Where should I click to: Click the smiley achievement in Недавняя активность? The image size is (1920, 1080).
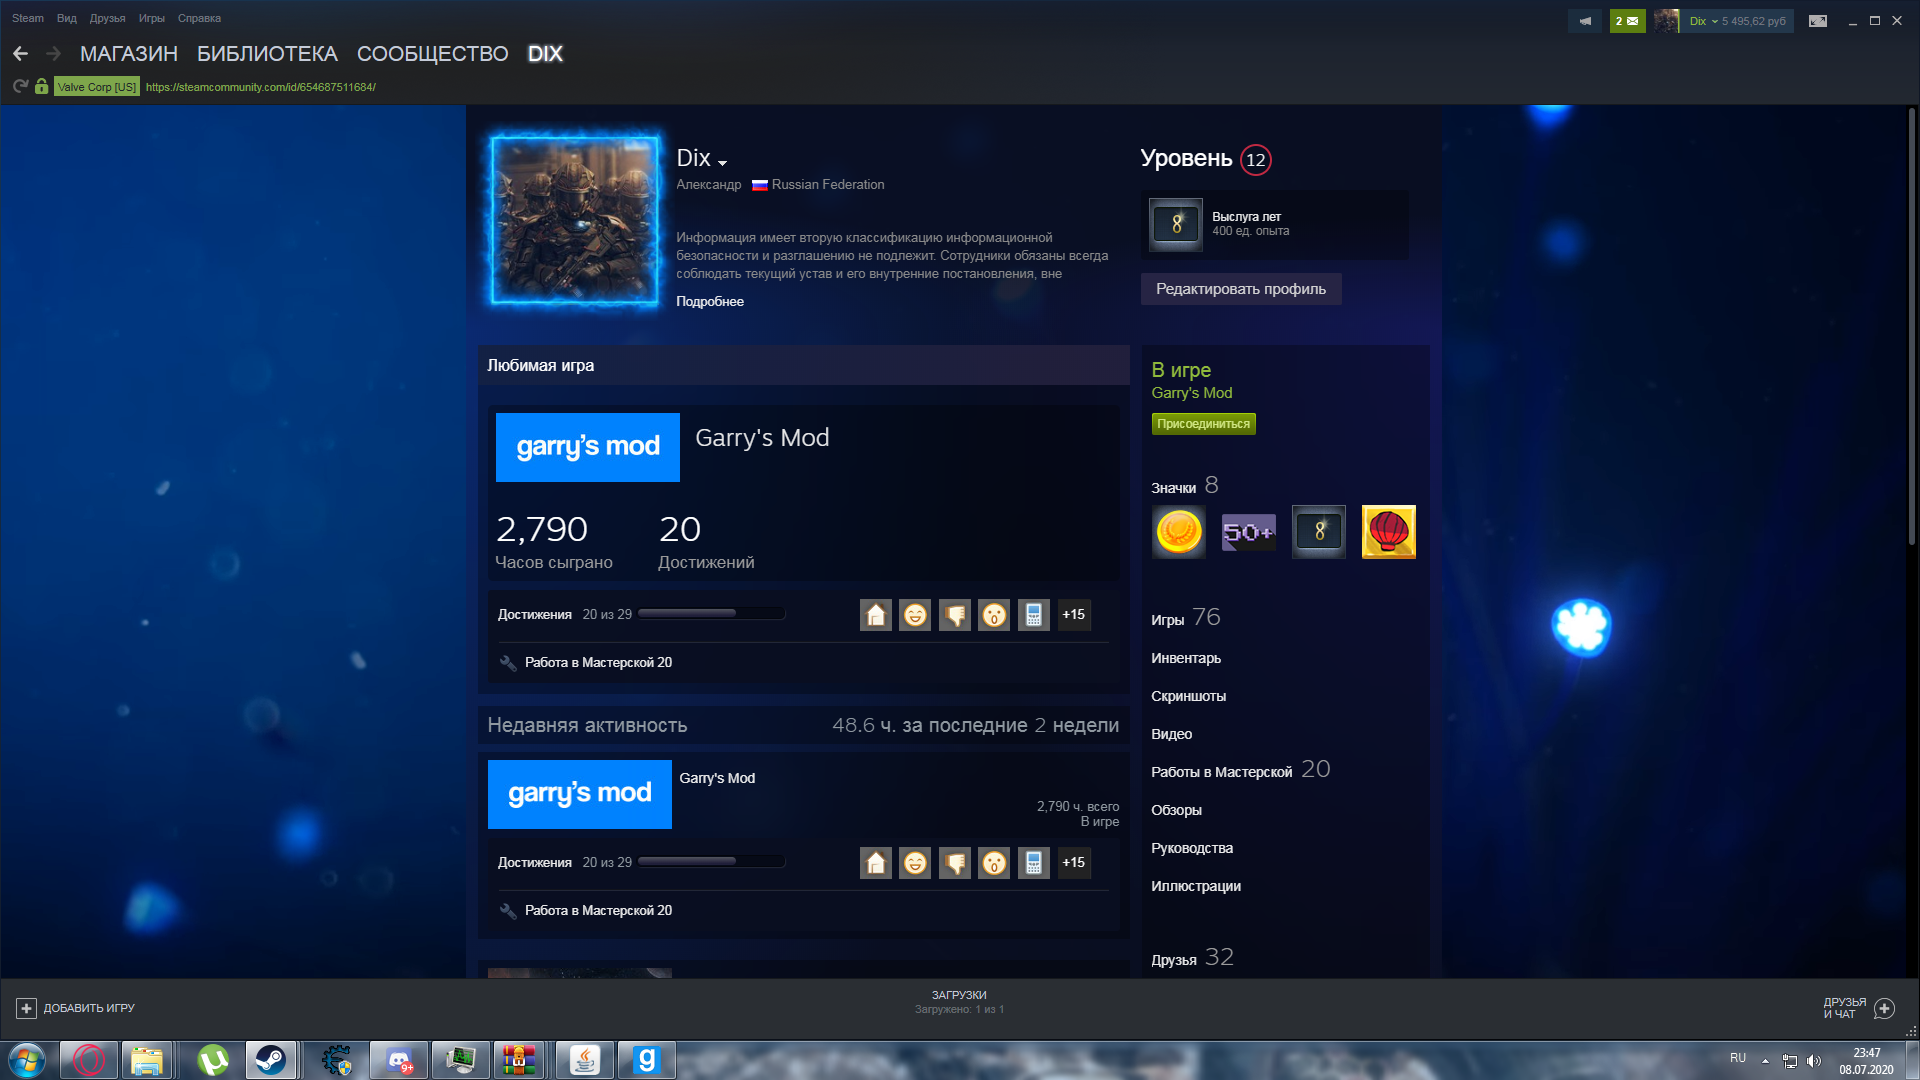click(915, 863)
